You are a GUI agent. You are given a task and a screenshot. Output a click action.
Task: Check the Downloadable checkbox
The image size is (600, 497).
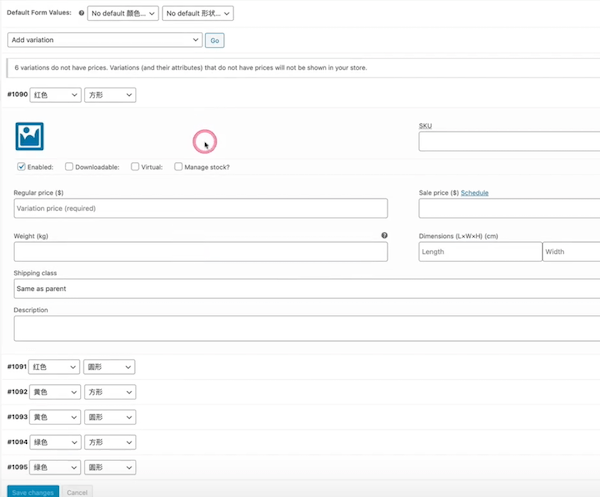[x=69, y=167]
